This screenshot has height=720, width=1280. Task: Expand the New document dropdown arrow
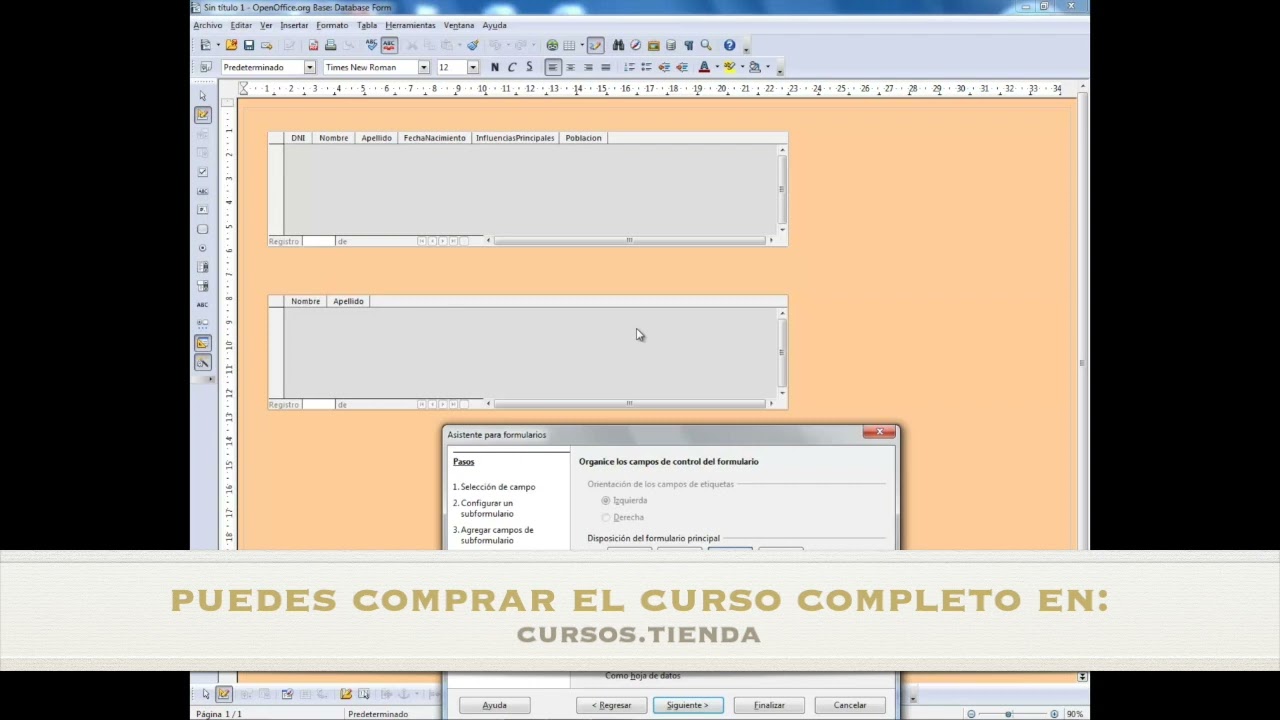(x=218, y=45)
